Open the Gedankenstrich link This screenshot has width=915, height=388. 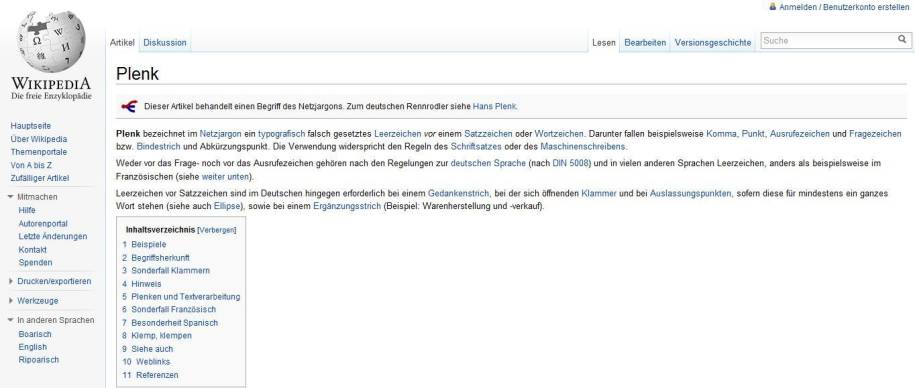458,193
